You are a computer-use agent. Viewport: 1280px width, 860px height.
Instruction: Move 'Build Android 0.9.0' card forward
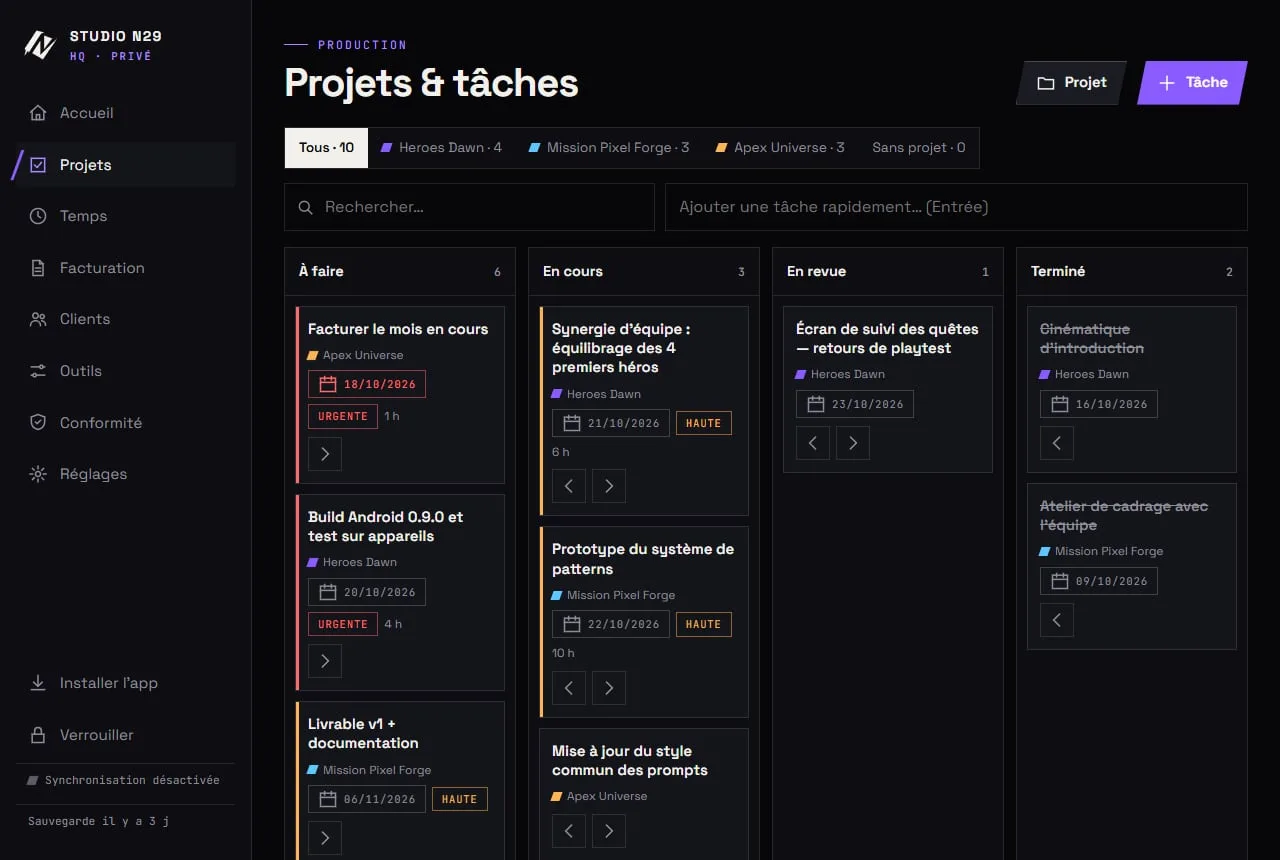point(325,661)
